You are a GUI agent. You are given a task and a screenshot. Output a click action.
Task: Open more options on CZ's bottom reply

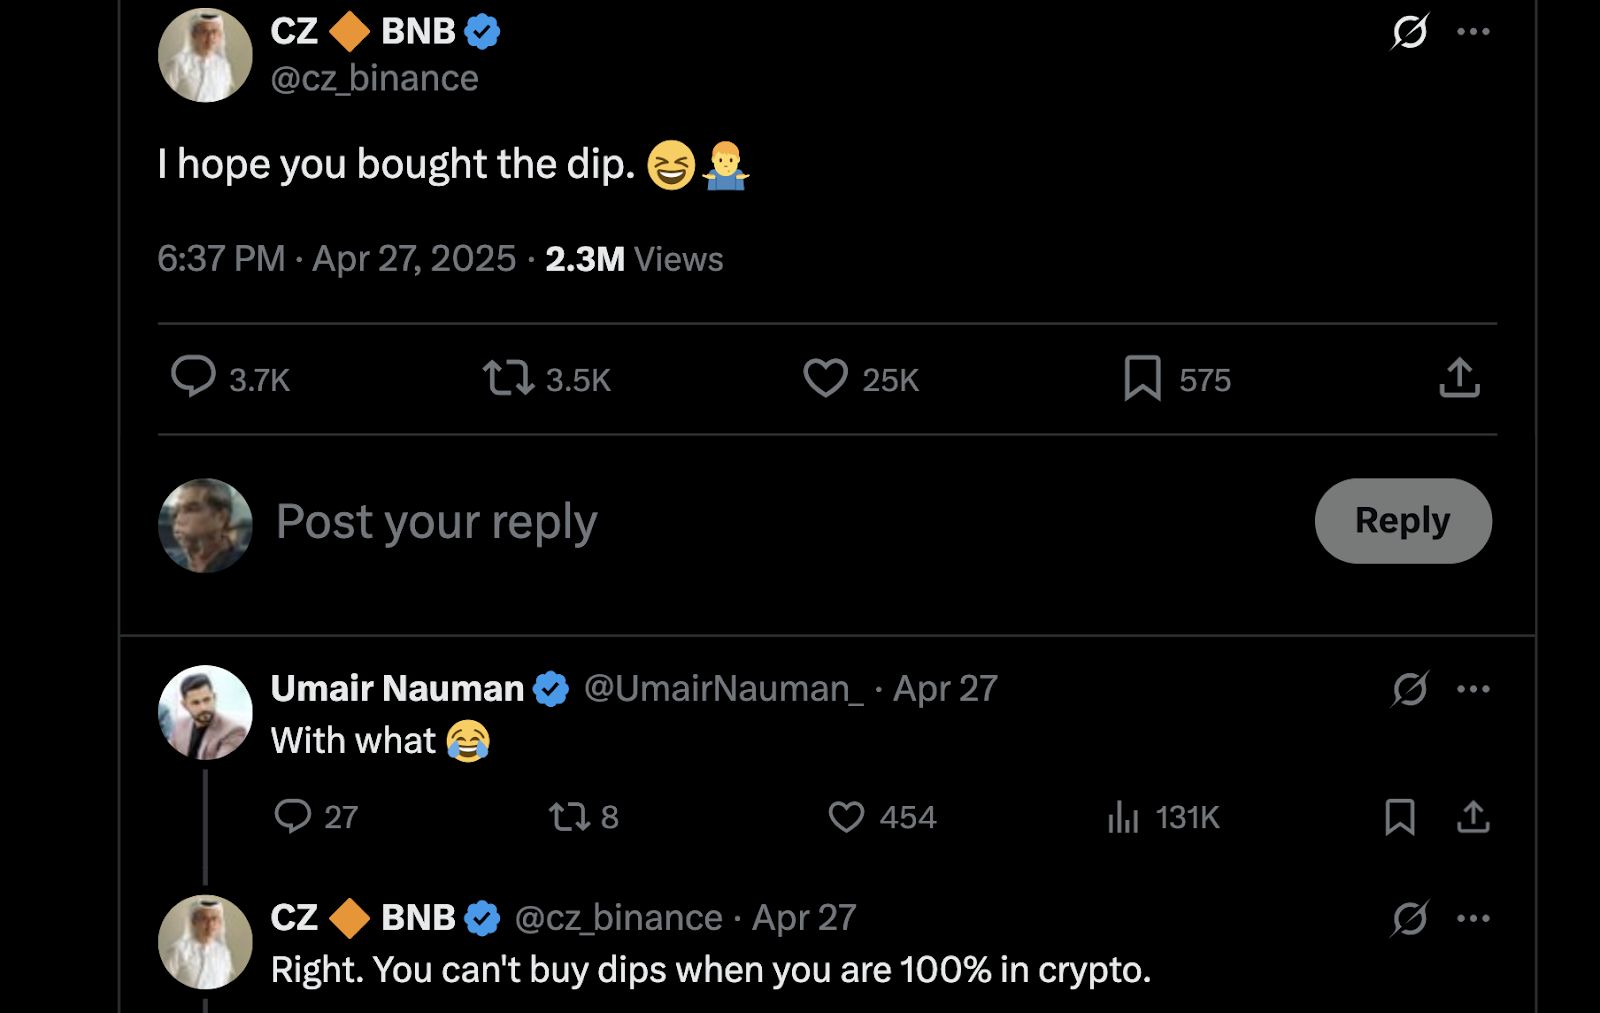(x=1473, y=918)
